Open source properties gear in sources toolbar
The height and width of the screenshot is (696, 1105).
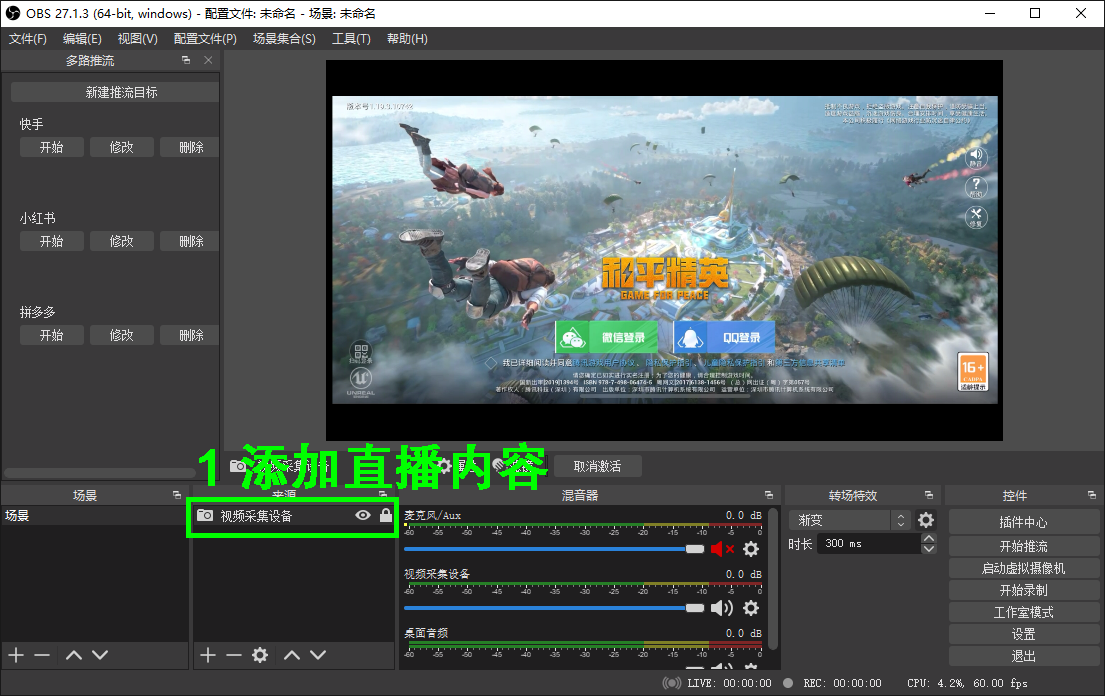pyautogui.click(x=260, y=655)
